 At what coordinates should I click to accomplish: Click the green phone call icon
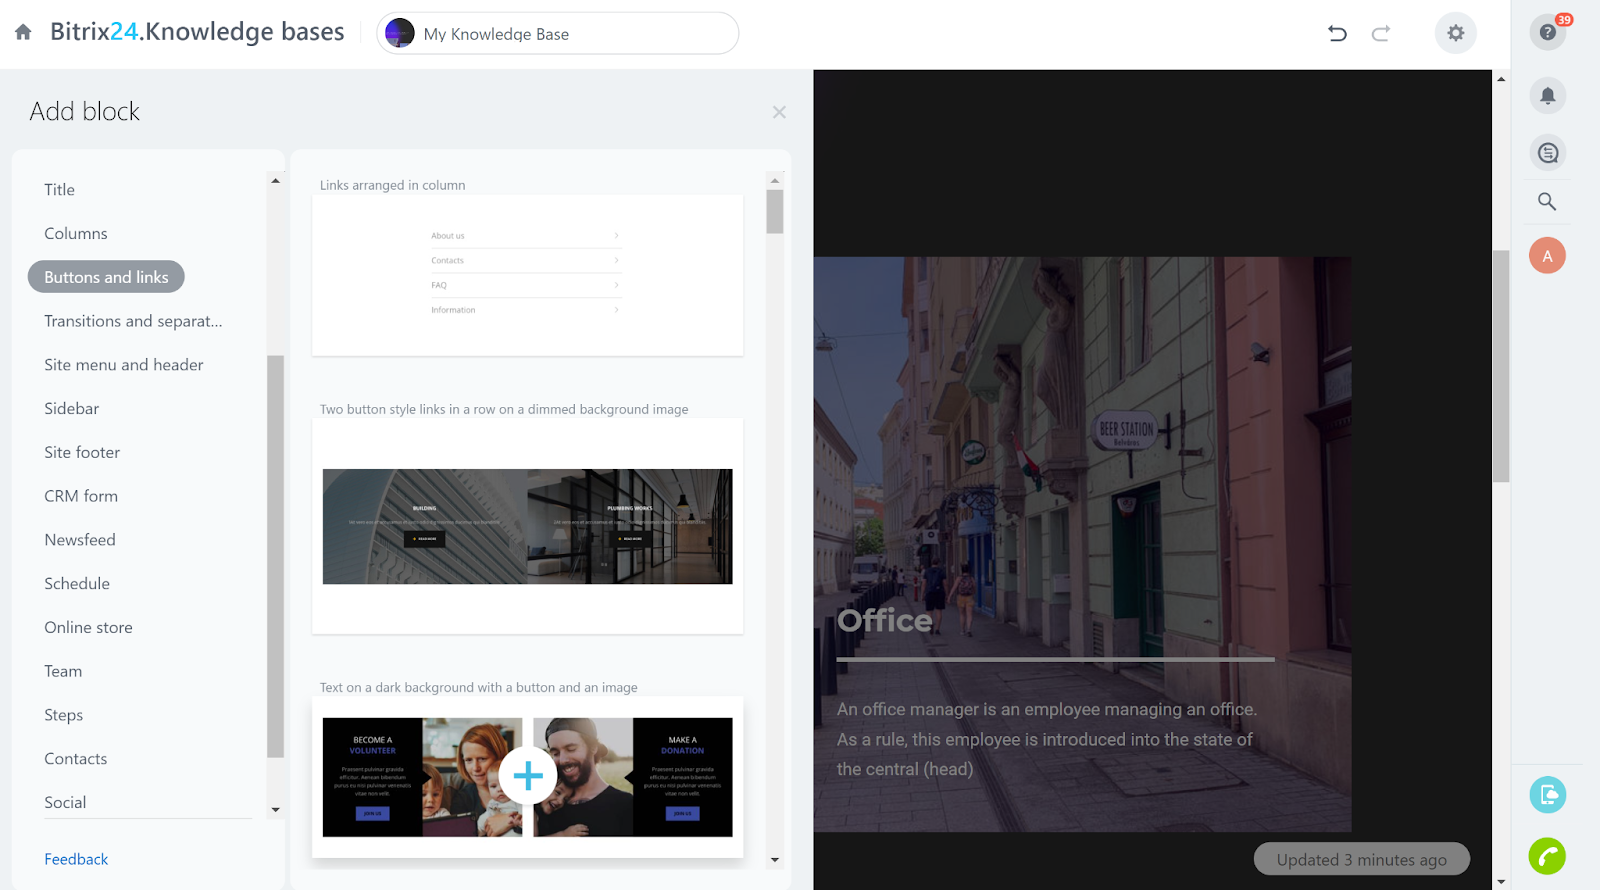pos(1547,856)
